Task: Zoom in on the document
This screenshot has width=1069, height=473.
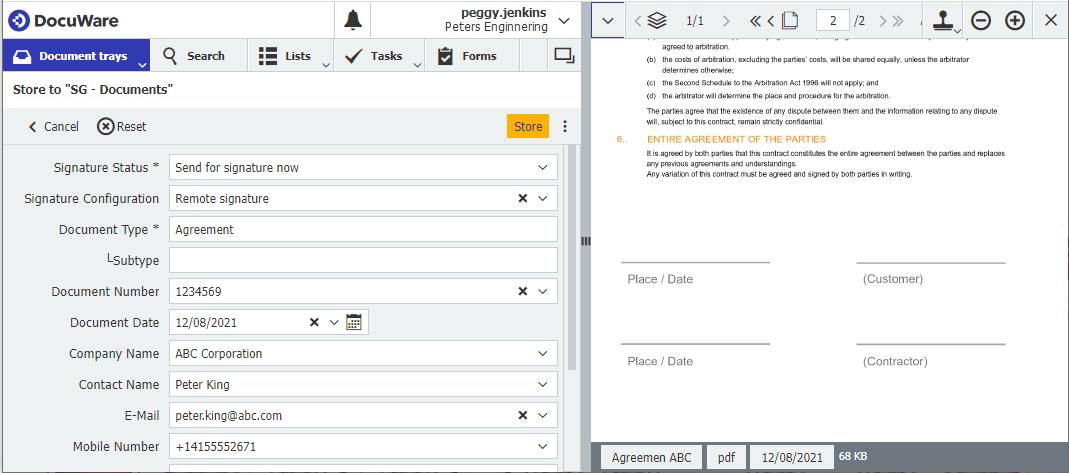Action: point(1015,20)
